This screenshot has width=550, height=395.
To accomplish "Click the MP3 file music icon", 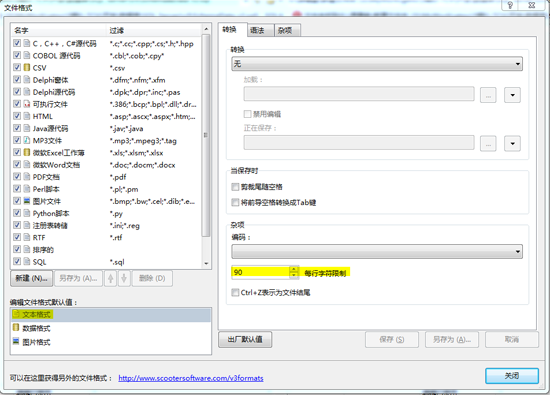I will [x=27, y=140].
